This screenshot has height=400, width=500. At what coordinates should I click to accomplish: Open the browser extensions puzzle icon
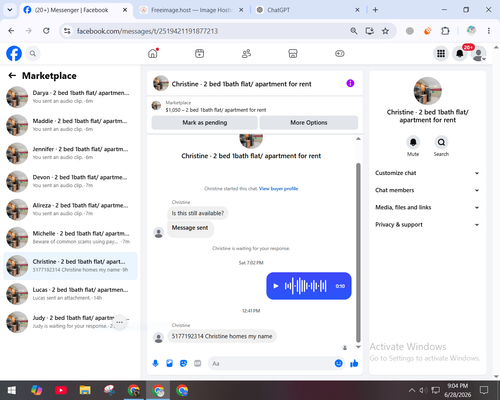pyautogui.click(x=445, y=31)
